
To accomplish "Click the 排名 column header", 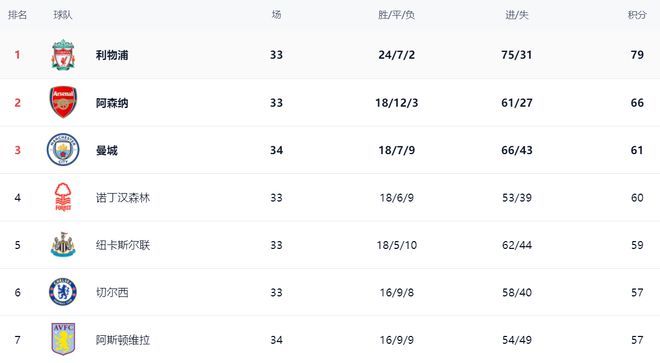I will click(x=17, y=15).
